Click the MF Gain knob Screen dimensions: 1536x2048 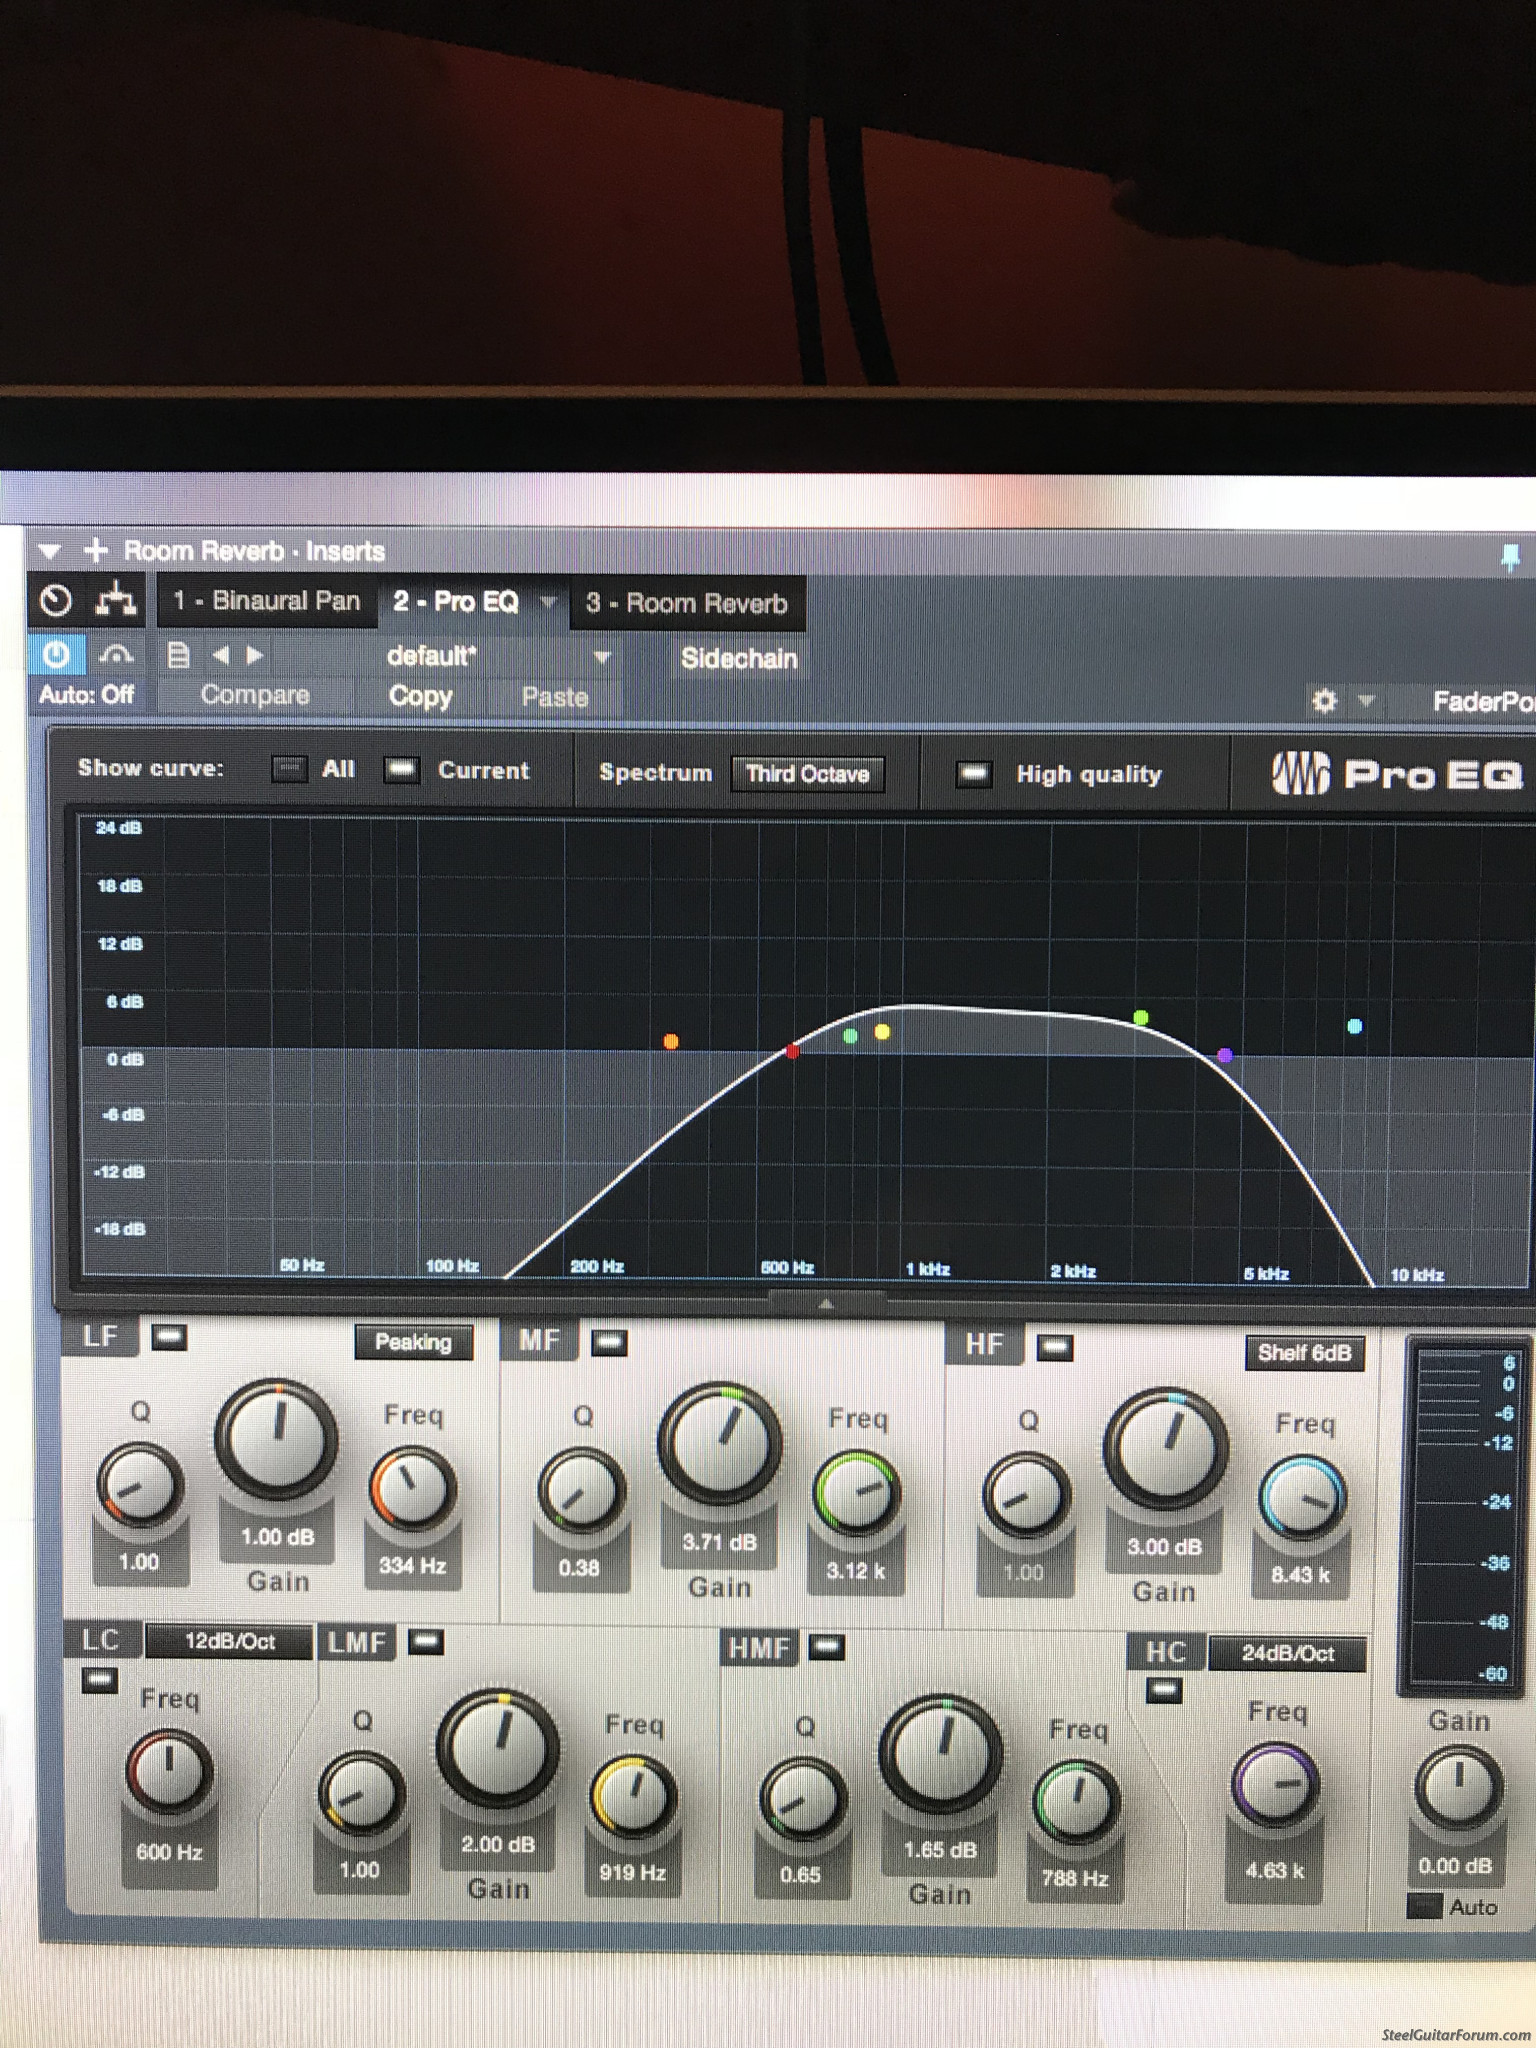(x=719, y=1442)
